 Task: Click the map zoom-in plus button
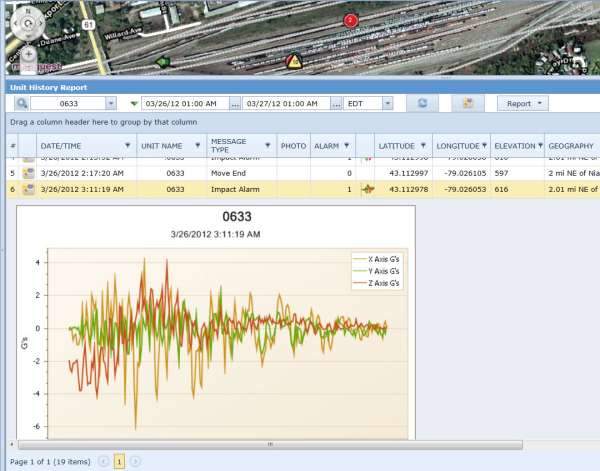pyautogui.click(x=29, y=54)
